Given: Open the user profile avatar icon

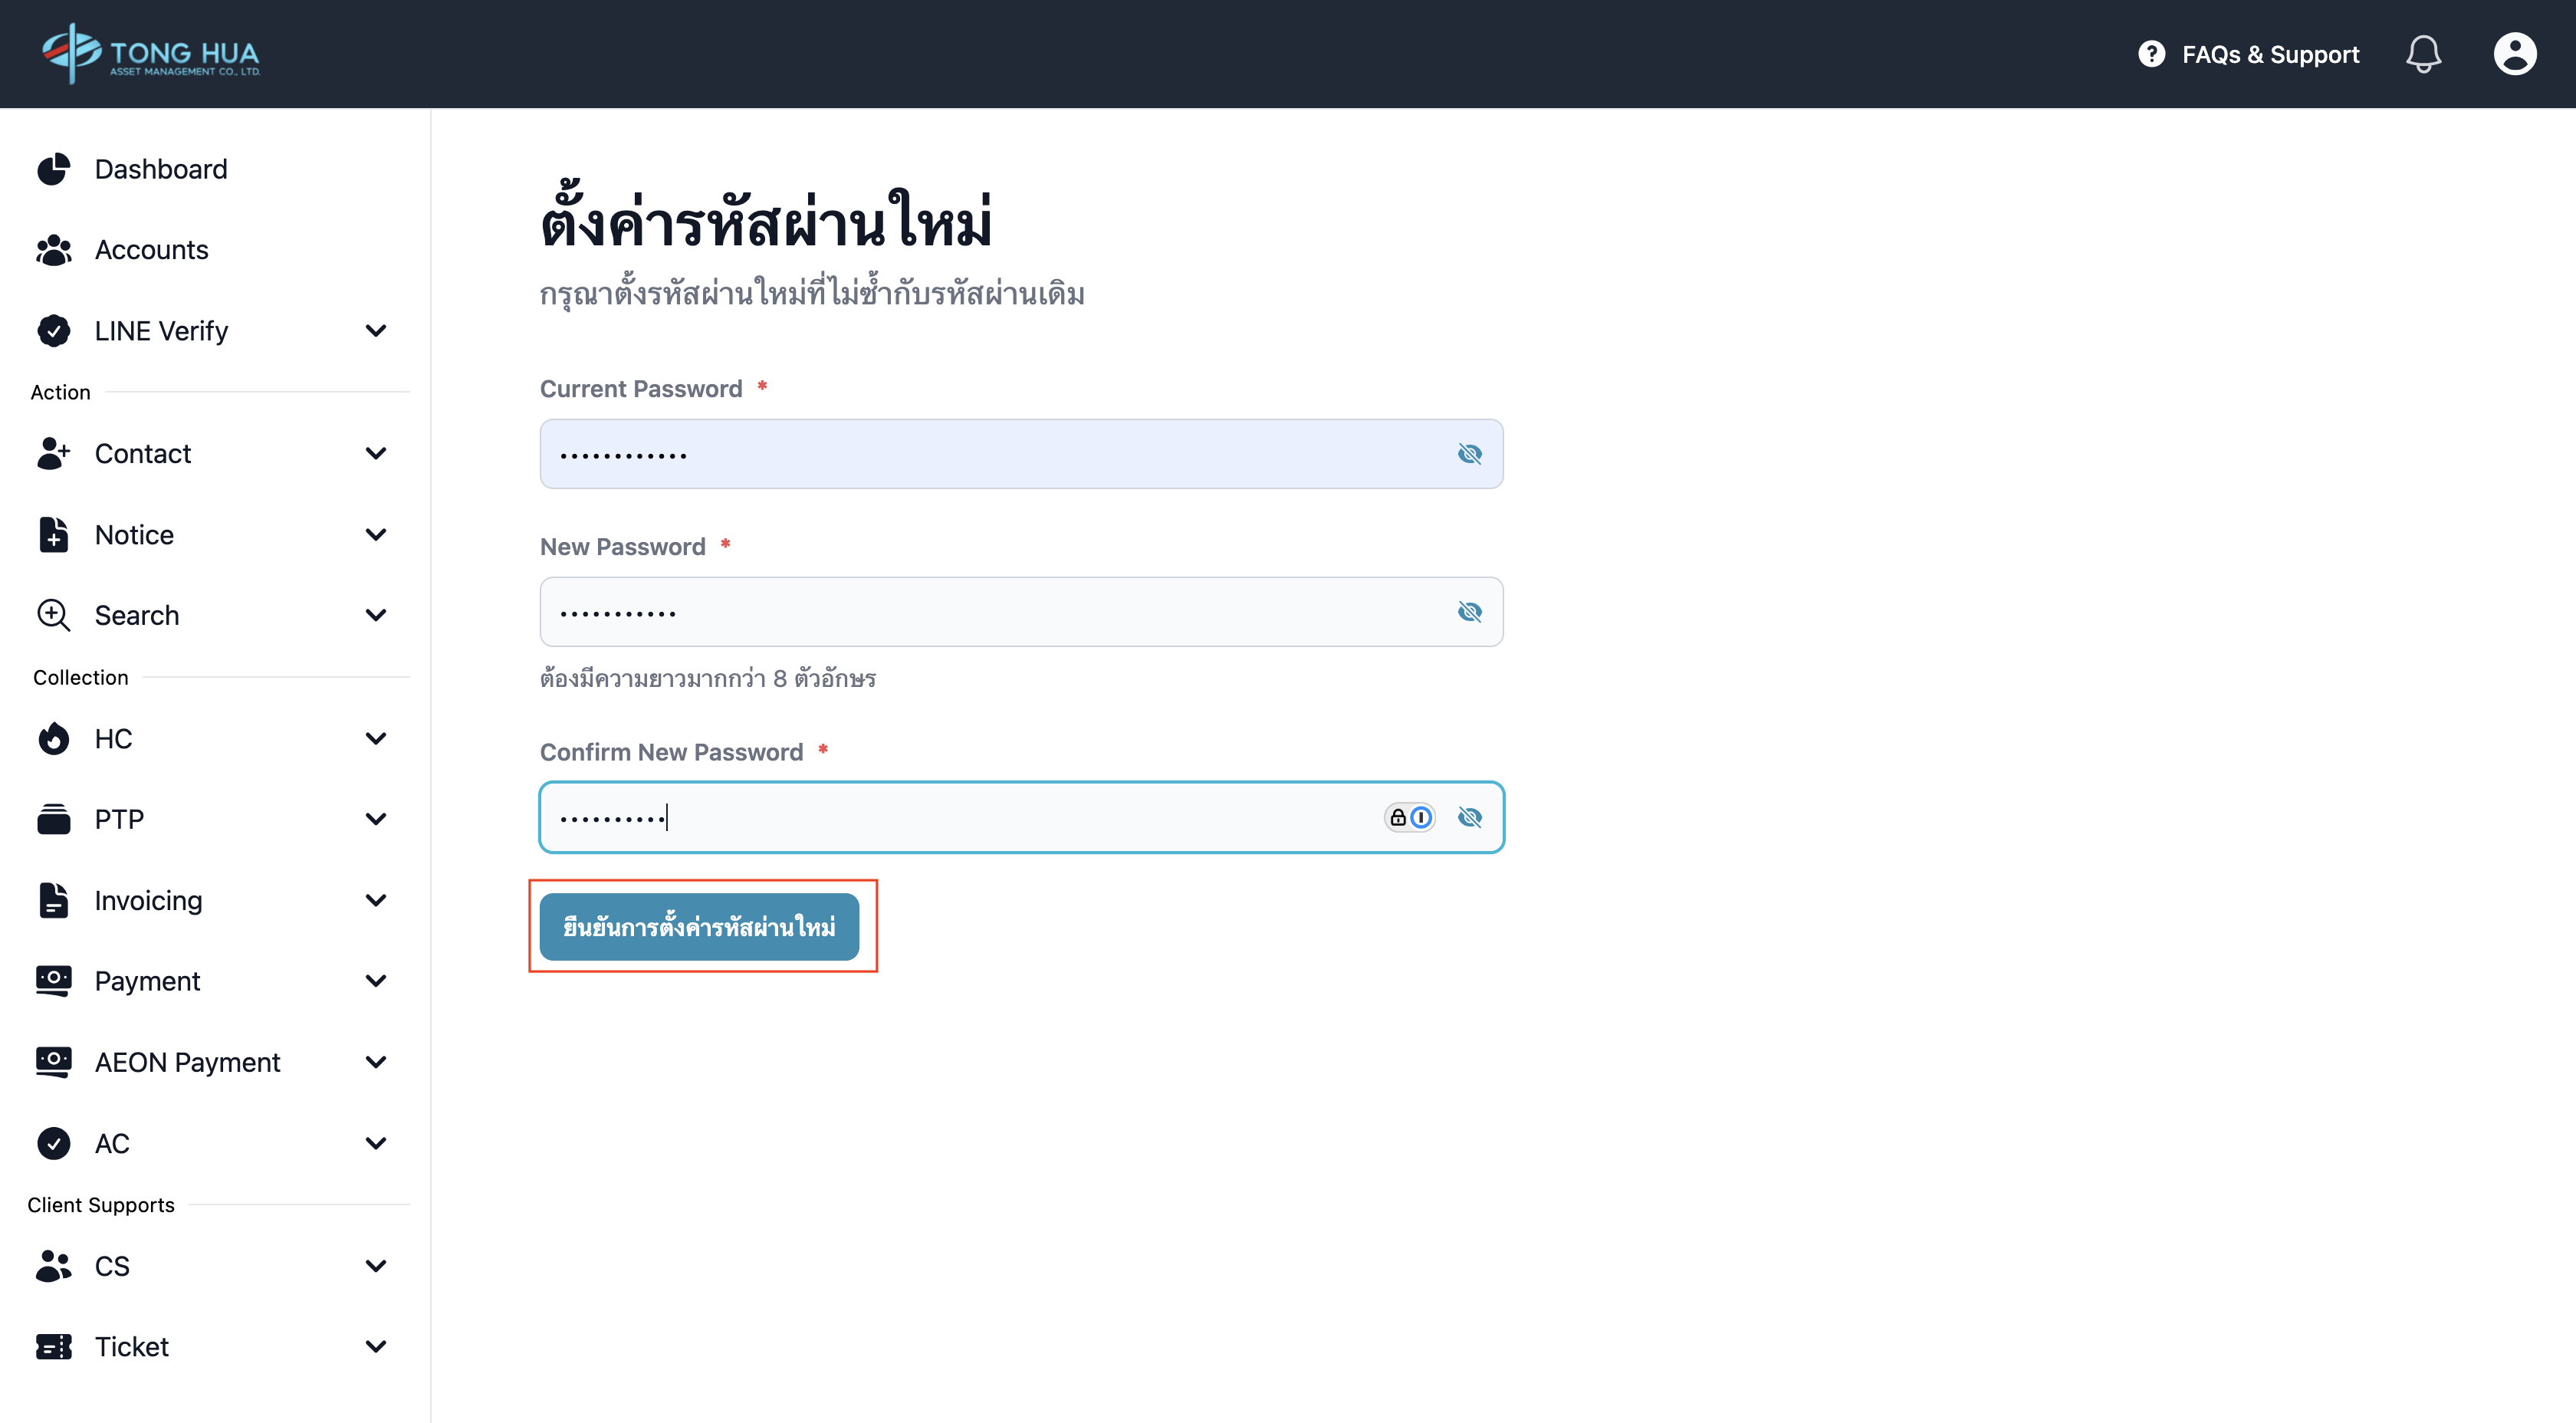Looking at the screenshot, I should pos(2514,54).
